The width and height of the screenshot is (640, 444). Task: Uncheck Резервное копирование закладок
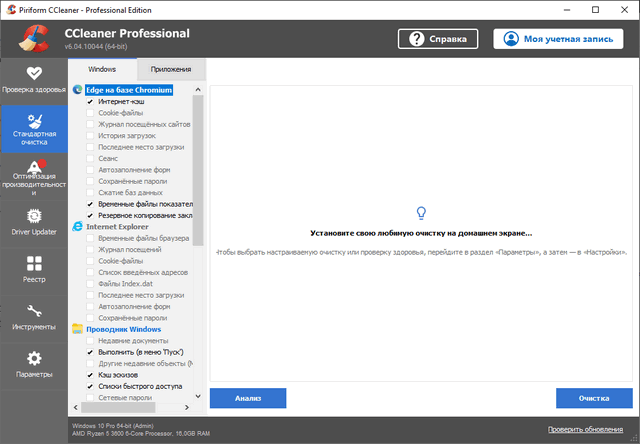(90, 215)
